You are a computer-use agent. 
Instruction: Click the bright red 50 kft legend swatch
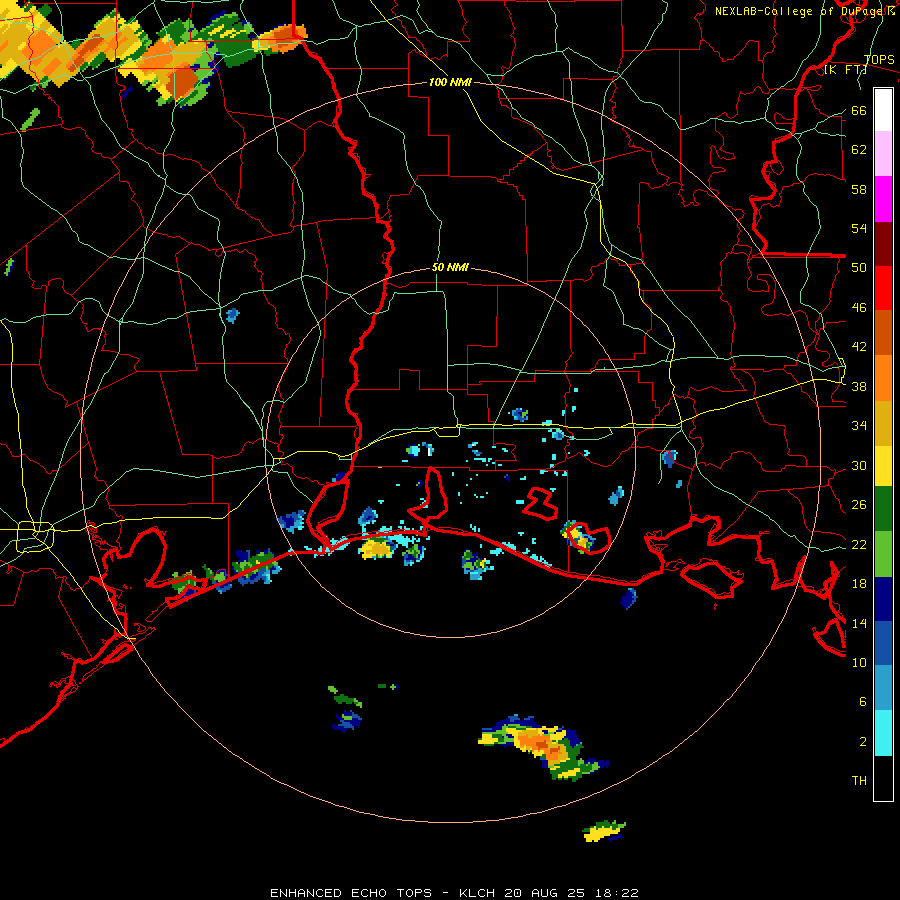pos(883,288)
